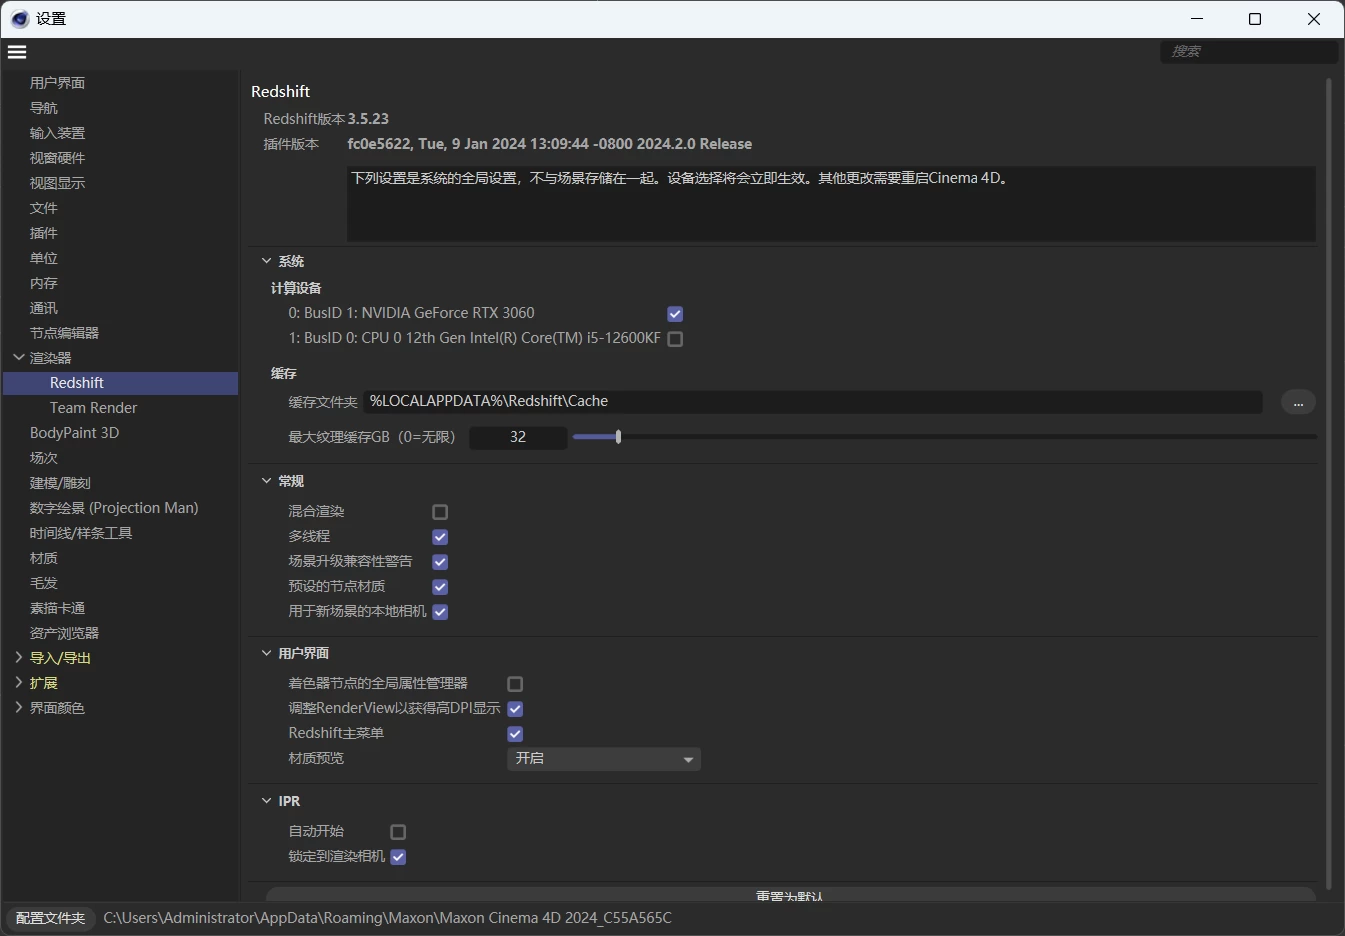Screen dimensions: 1345x936
Task: Select 场次 in the sidebar
Action: pos(43,458)
